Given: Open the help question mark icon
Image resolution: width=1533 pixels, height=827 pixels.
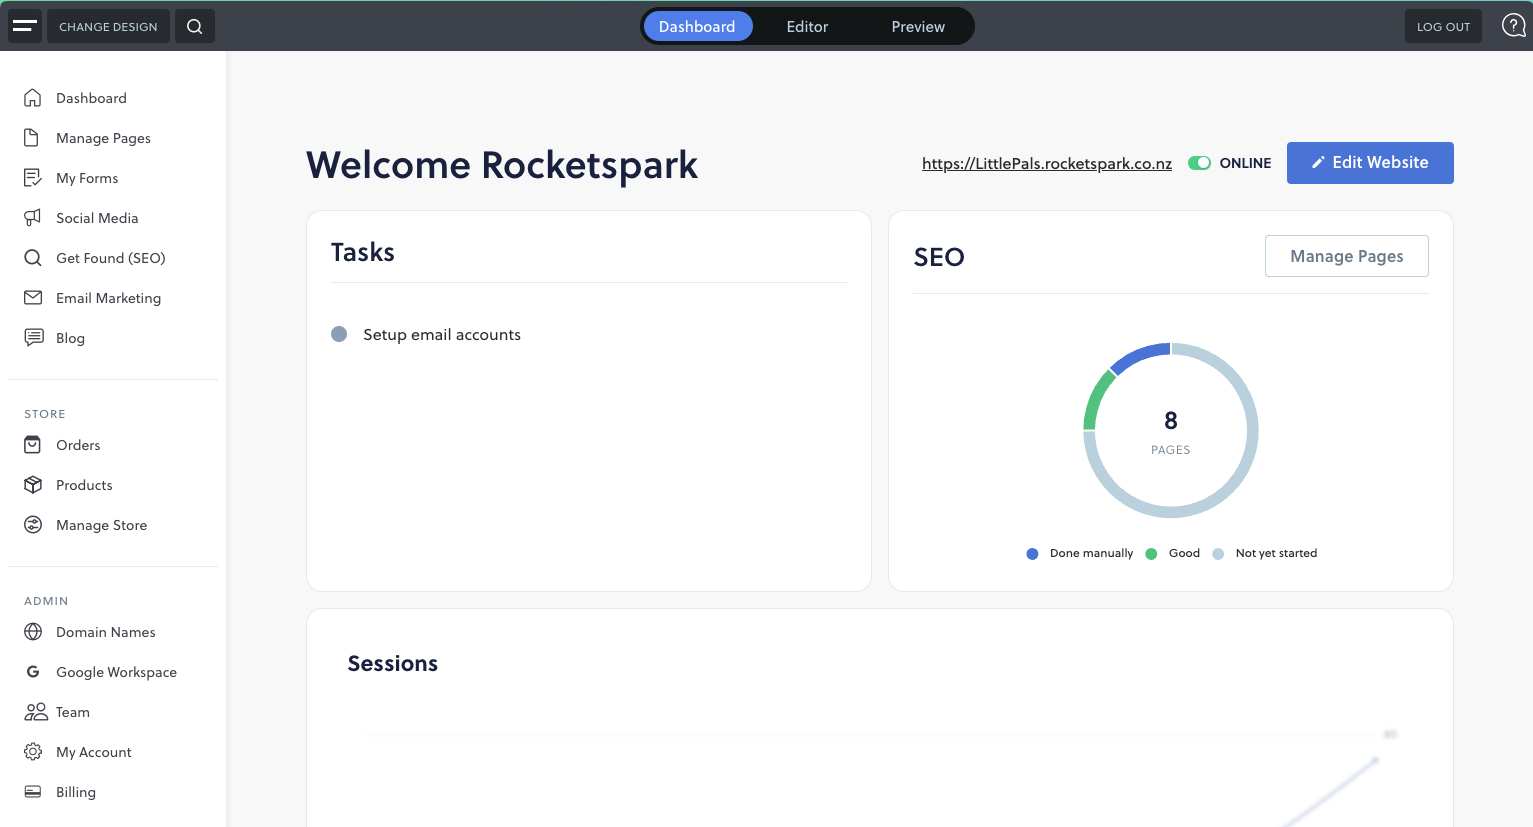Looking at the screenshot, I should (1513, 26).
